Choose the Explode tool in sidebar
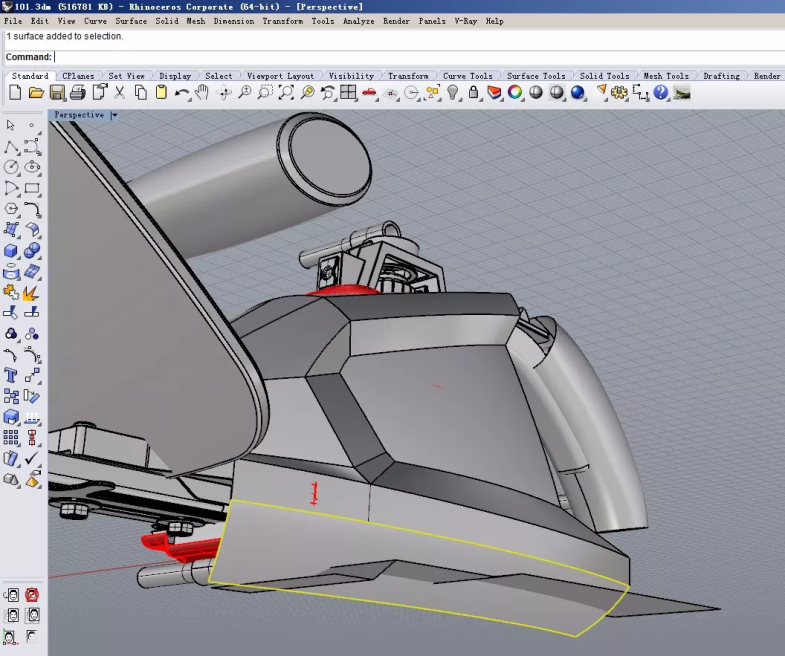The height and width of the screenshot is (656, 785). tap(32, 293)
